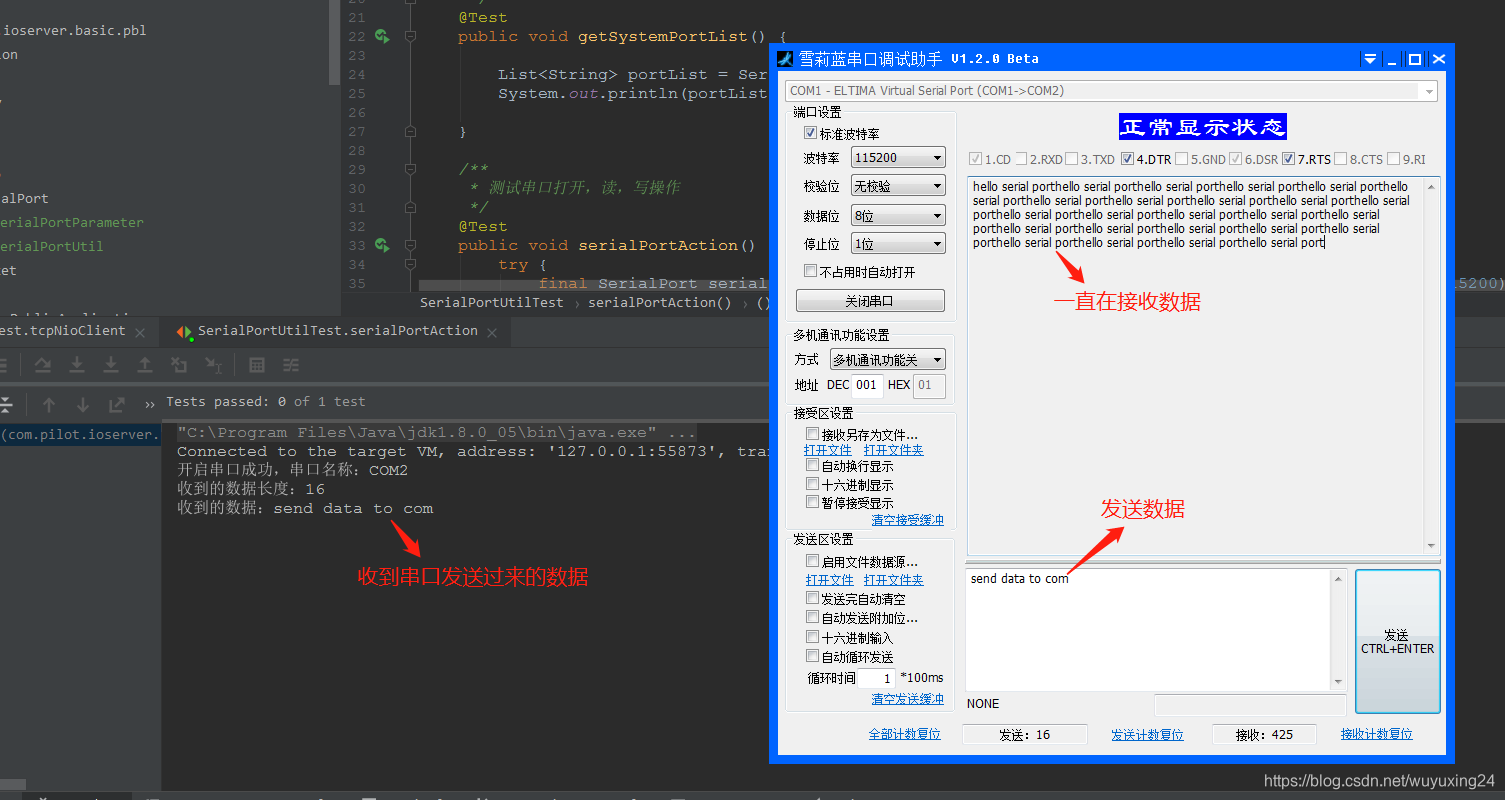Enable 不占用时自动打开 checkbox
The width and height of the screenshot is (1505, 800).
(x=810, y=271)
